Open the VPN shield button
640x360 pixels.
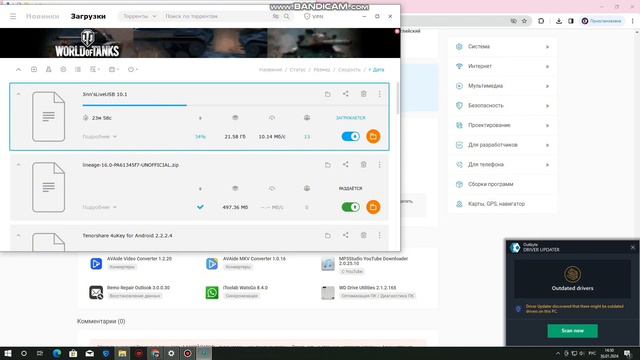313,16
